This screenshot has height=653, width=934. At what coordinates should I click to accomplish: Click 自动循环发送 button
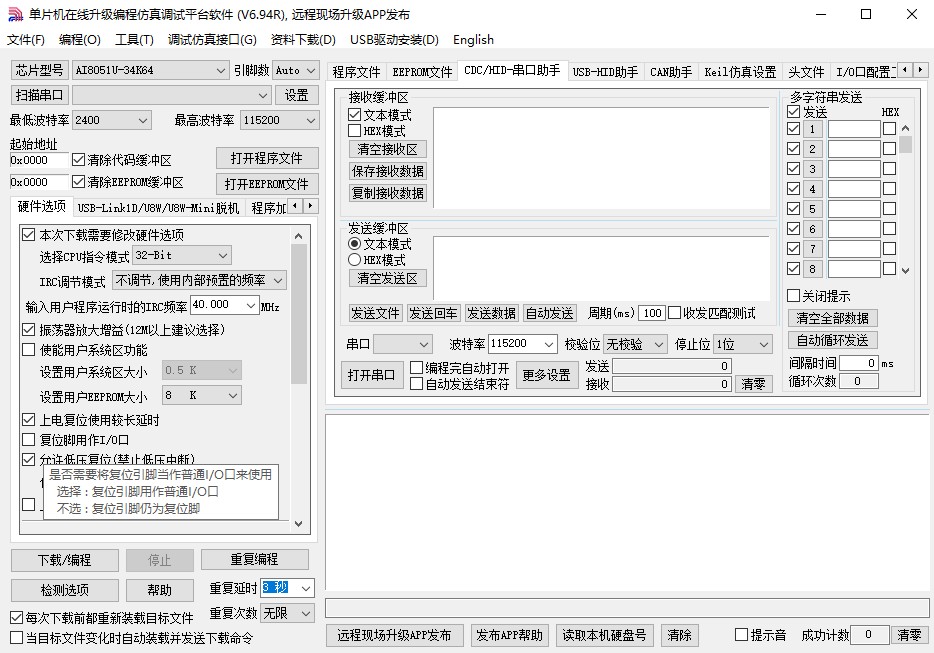pos(833,340)
